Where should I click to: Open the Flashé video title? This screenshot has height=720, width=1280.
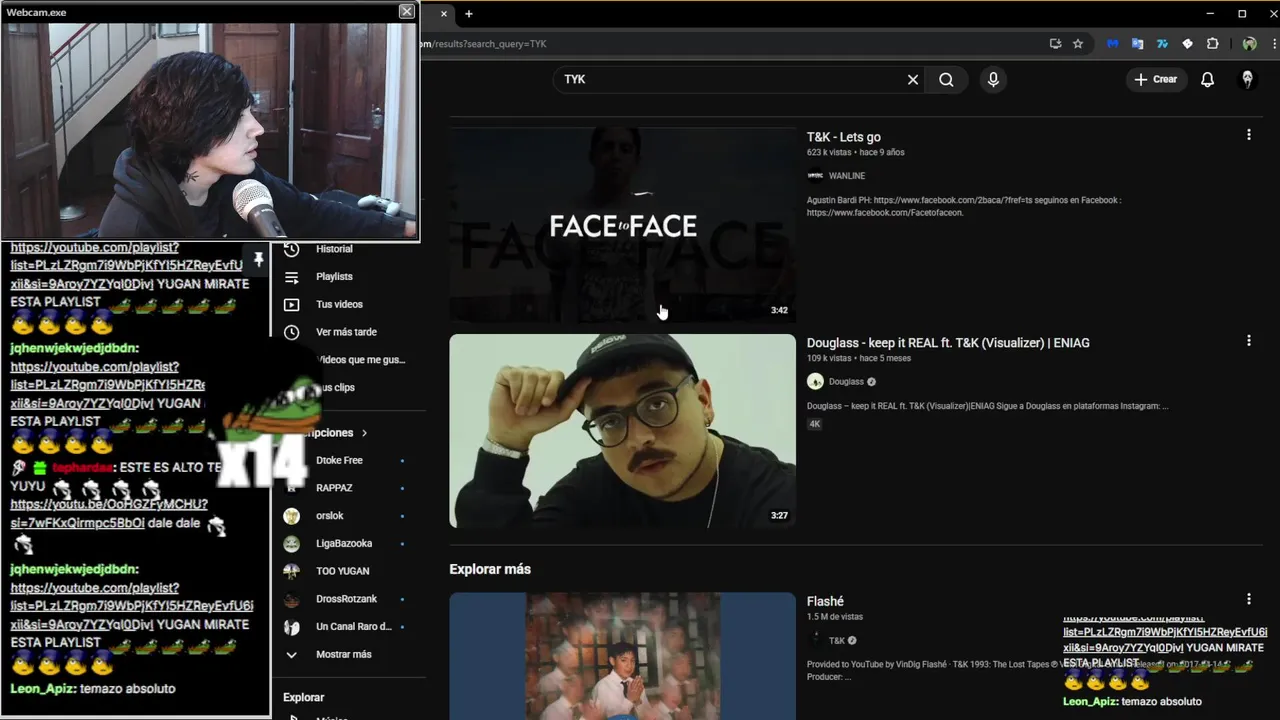tap(825, 601)
